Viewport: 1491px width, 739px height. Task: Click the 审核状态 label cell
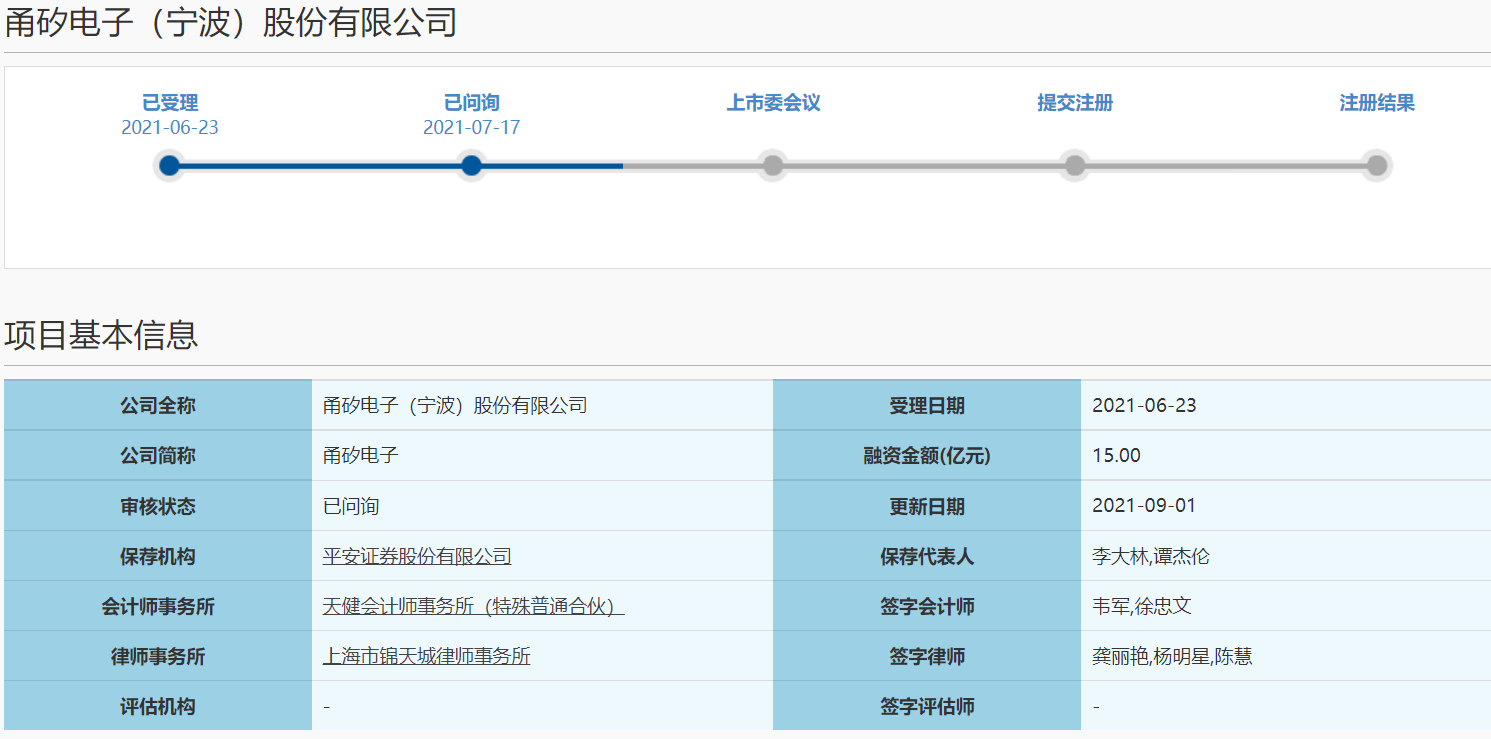coord(158,505)
